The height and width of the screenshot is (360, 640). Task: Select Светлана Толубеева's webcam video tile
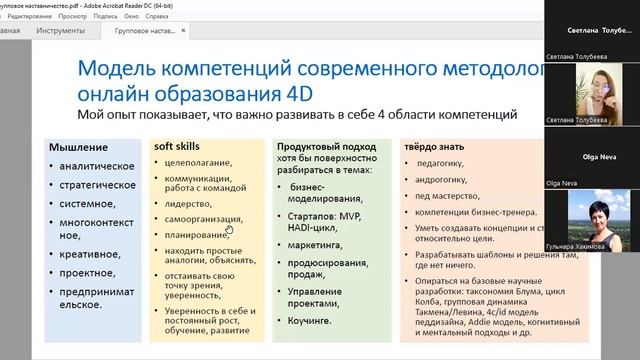tap(592, 94)
